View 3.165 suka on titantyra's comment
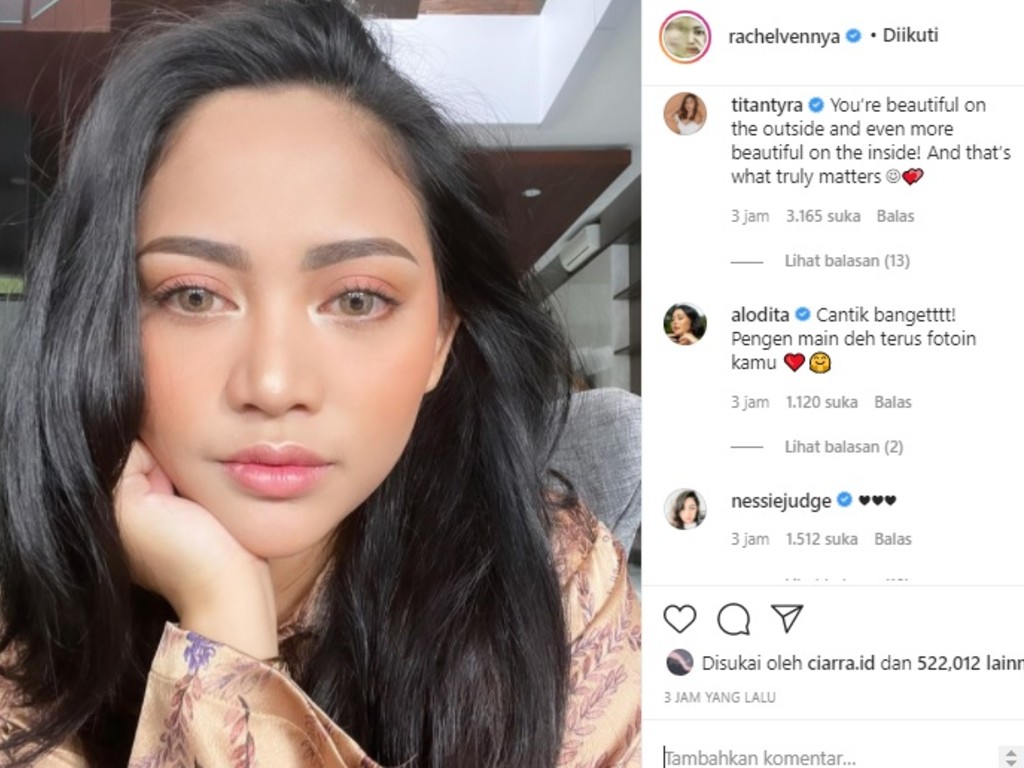The width and height of the screenshot is (1024, 768). tap(823, 216)
